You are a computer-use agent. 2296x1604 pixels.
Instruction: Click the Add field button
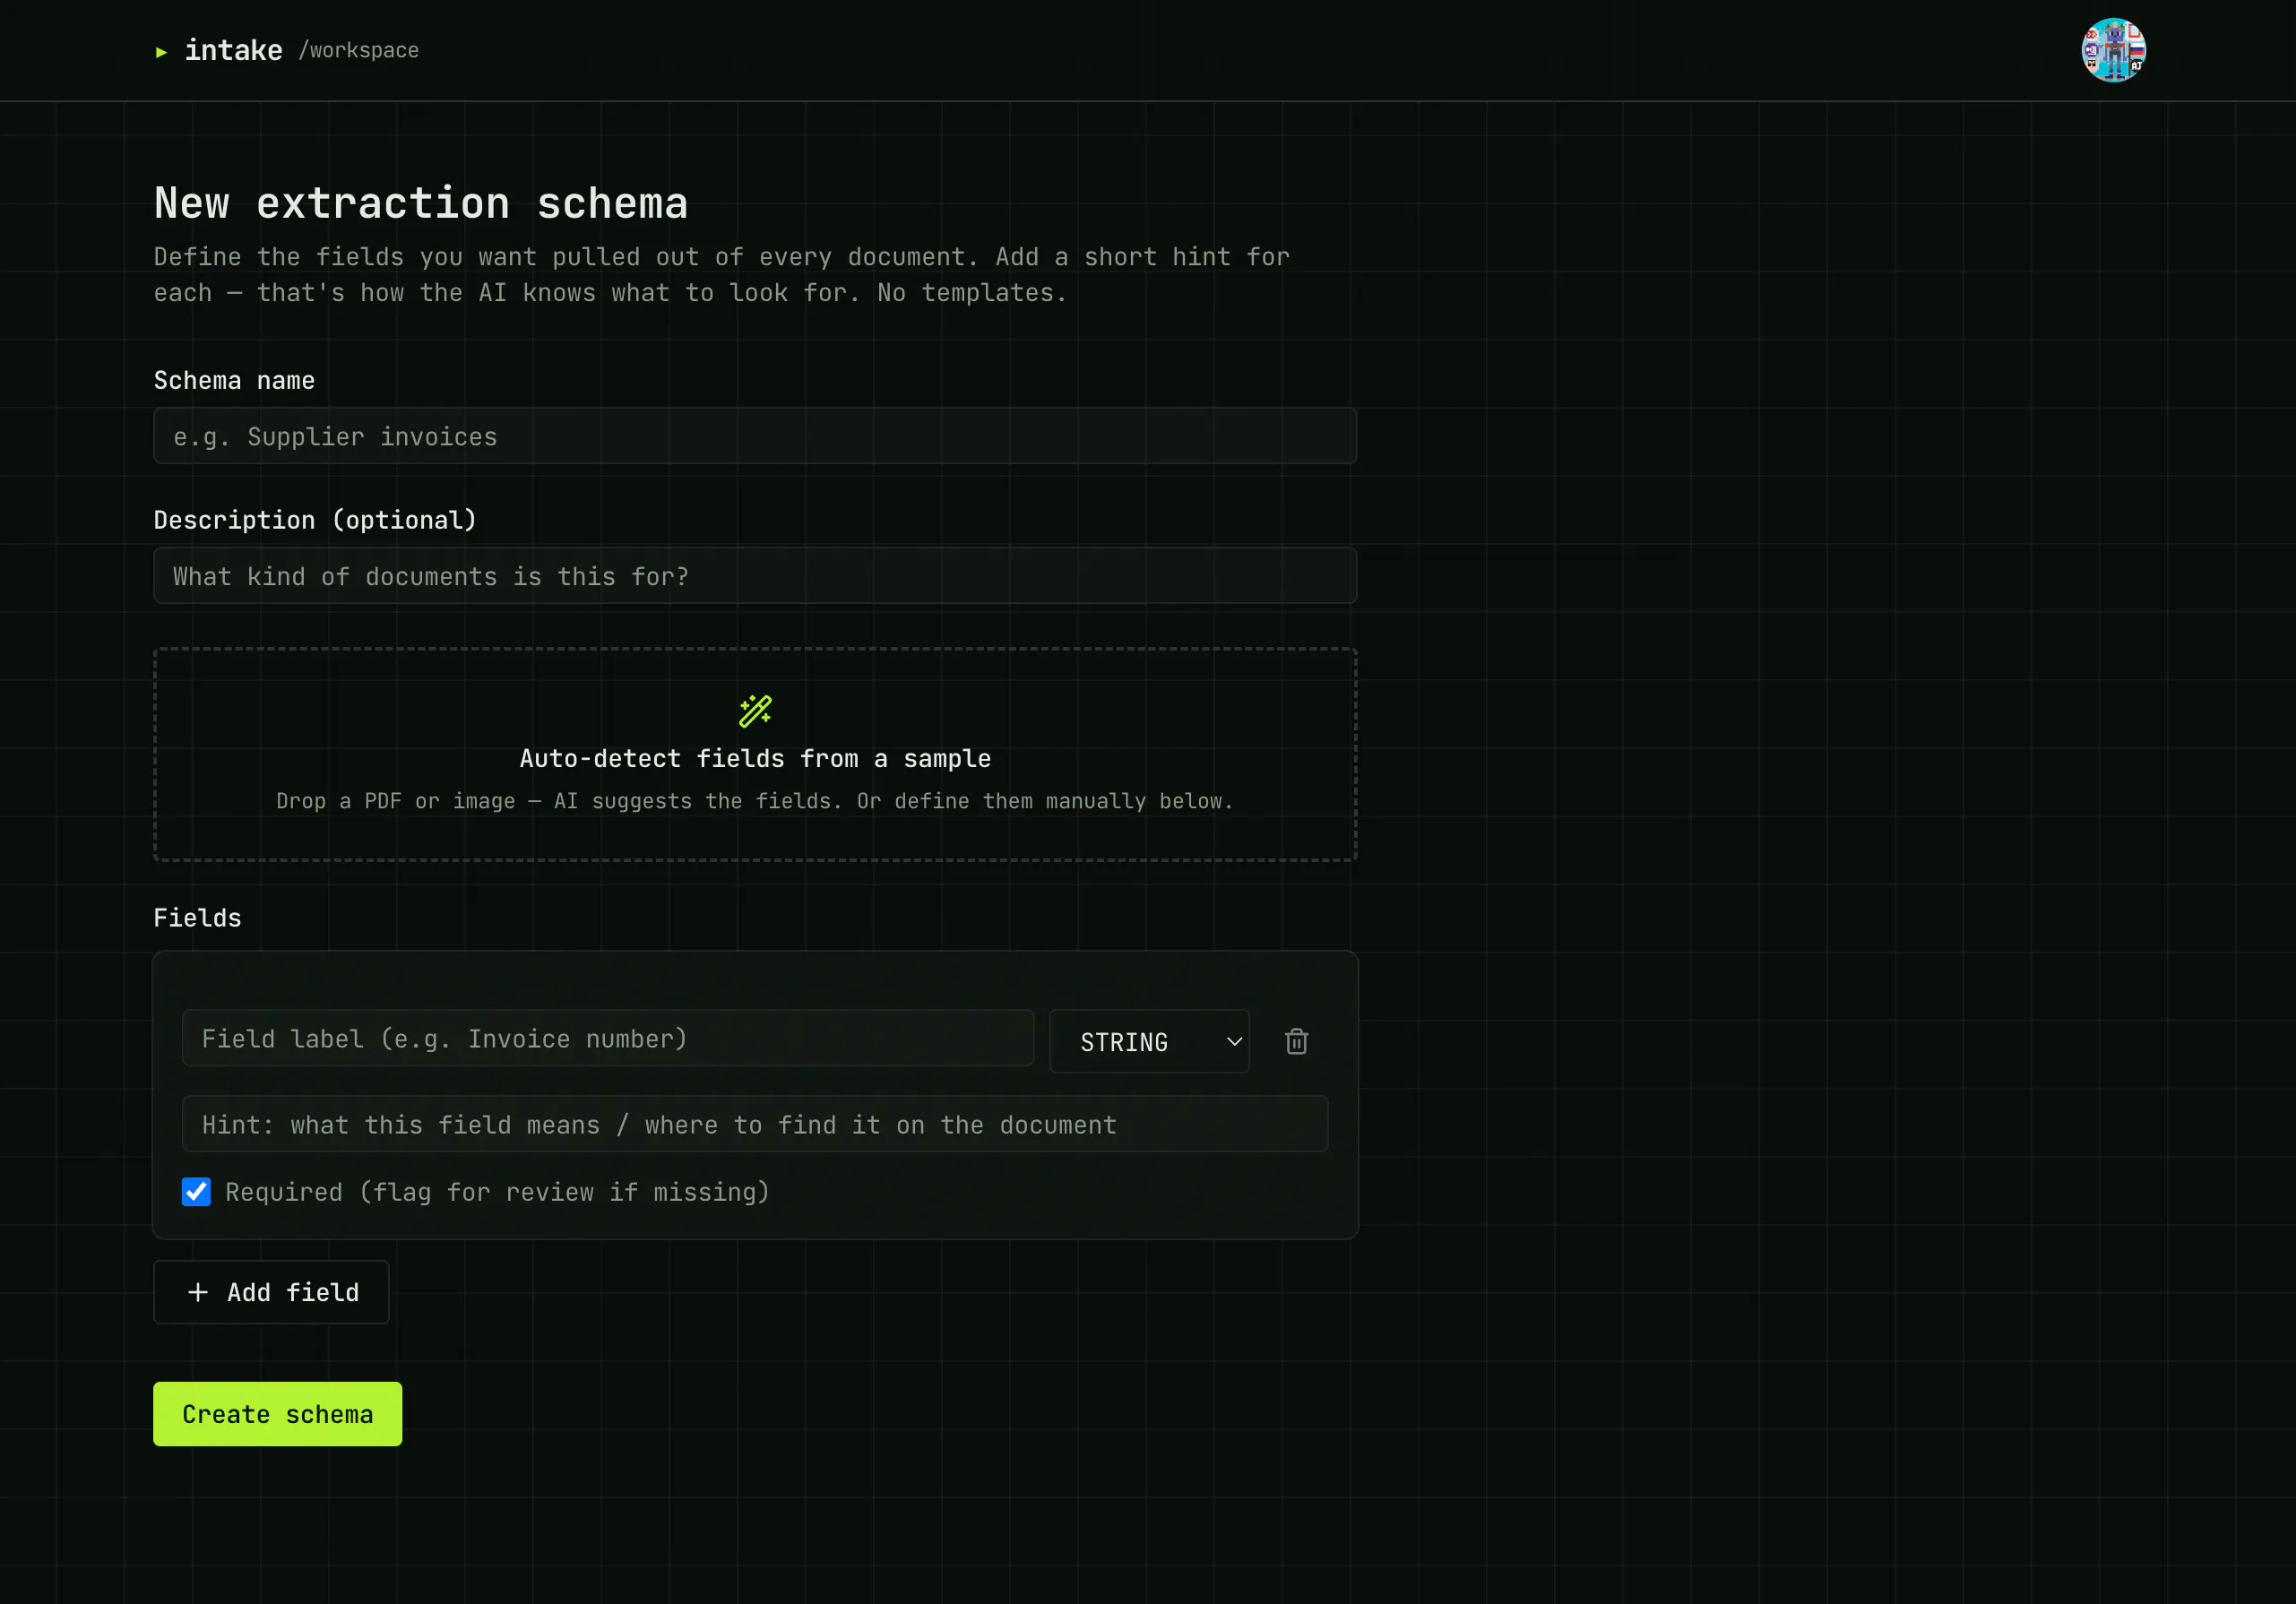tap(271, 1292)
